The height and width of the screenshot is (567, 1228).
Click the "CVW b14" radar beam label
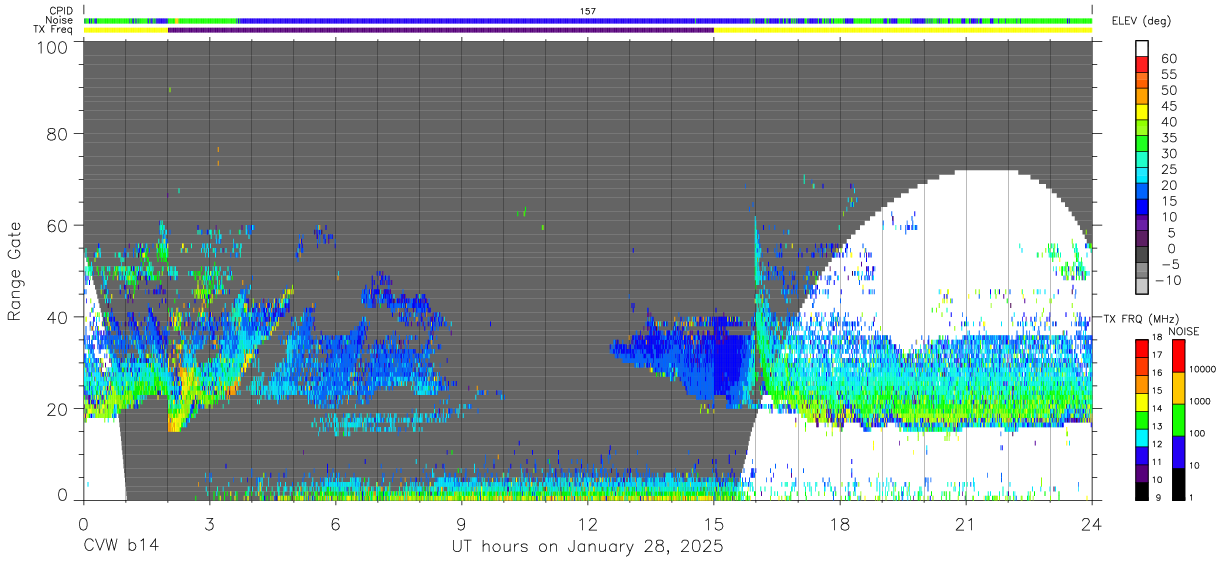pyautogui.click(x=119, y=547)
